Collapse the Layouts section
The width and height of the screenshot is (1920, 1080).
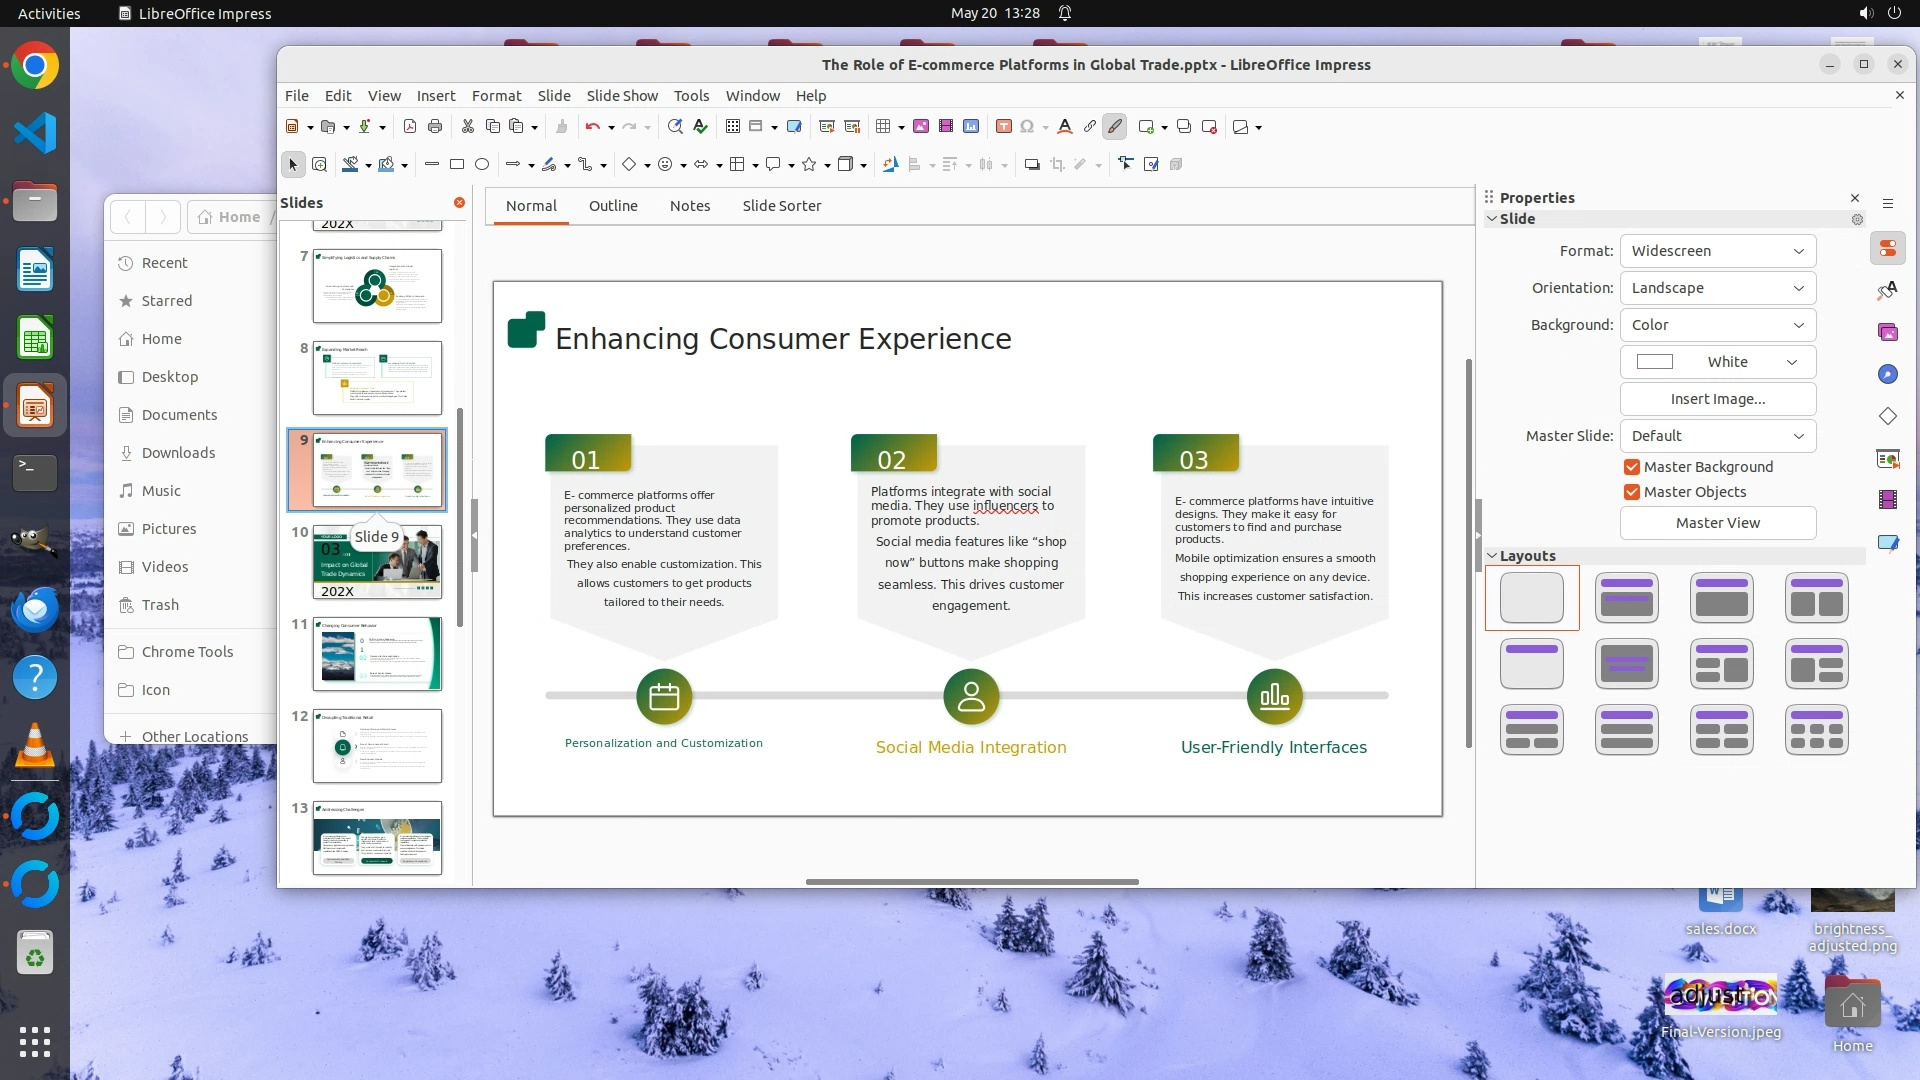pyautogui.click(x=1492, y=556)
